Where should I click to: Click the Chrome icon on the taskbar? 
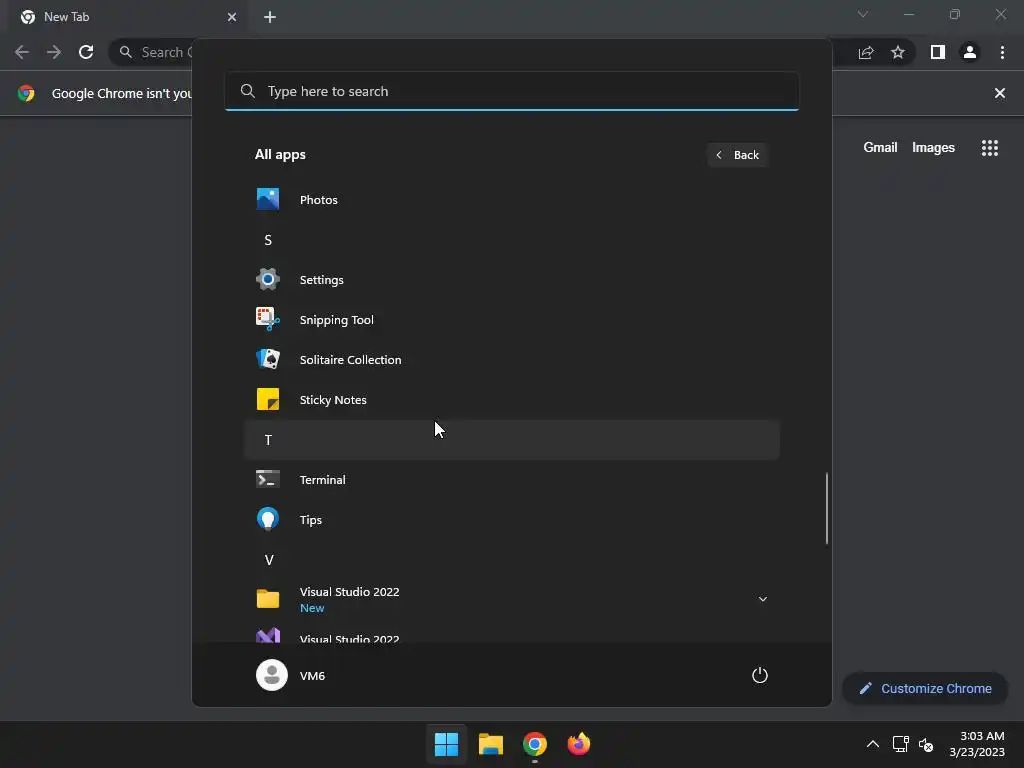point(535,744)
